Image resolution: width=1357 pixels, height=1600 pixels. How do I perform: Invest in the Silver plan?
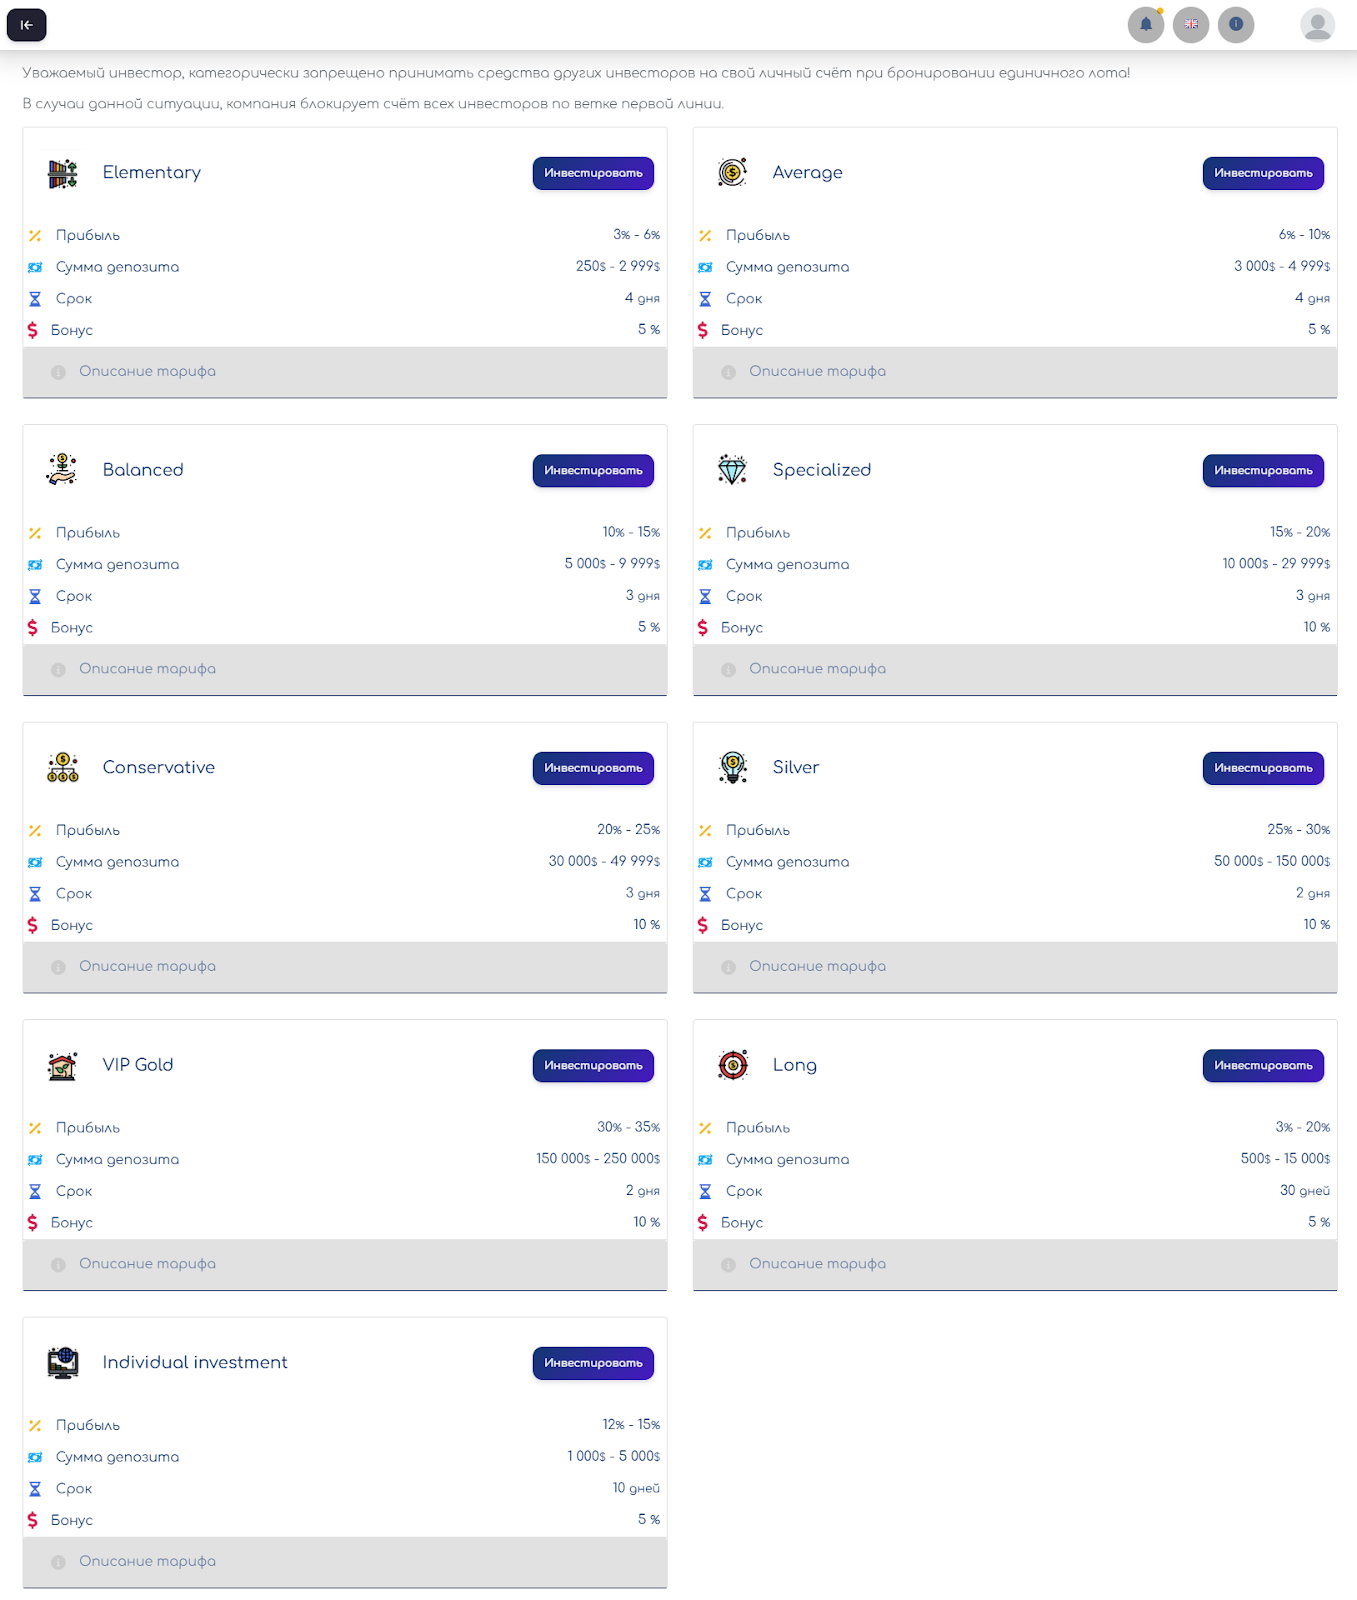(1263, 768)
